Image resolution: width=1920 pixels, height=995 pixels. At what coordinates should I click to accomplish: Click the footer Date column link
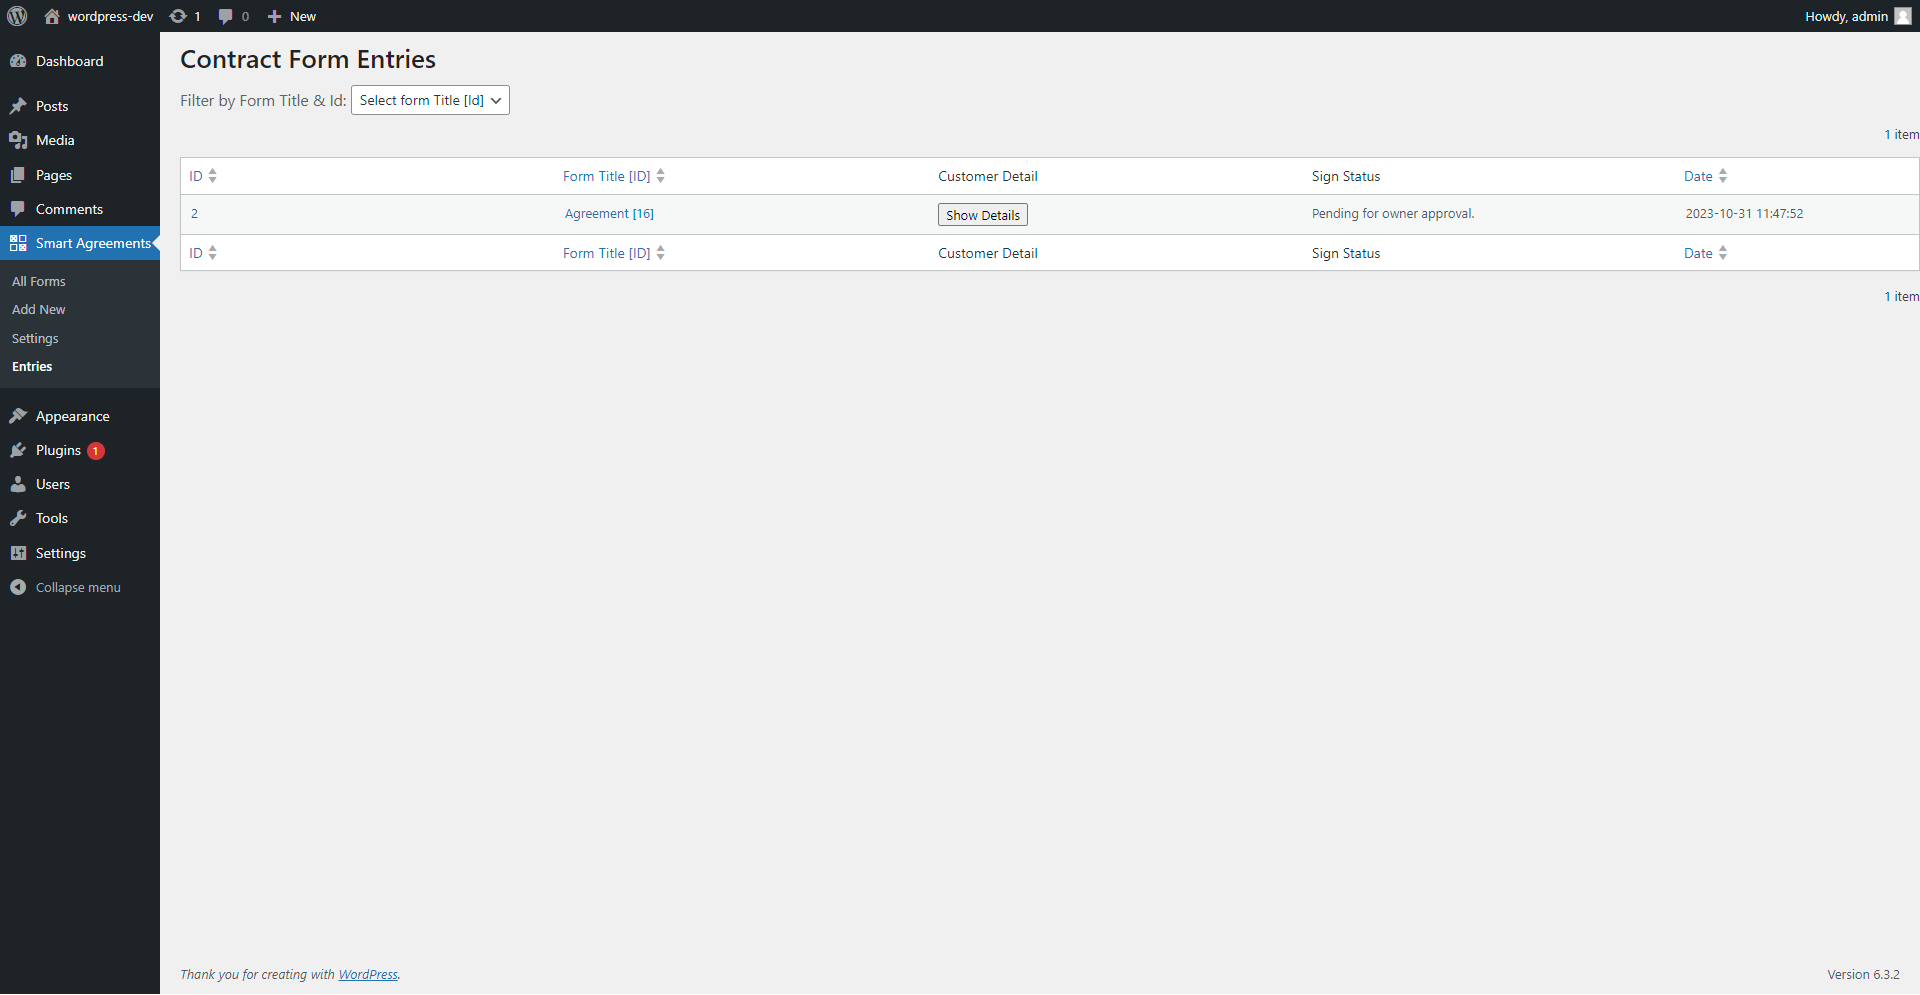point(1698,253)
